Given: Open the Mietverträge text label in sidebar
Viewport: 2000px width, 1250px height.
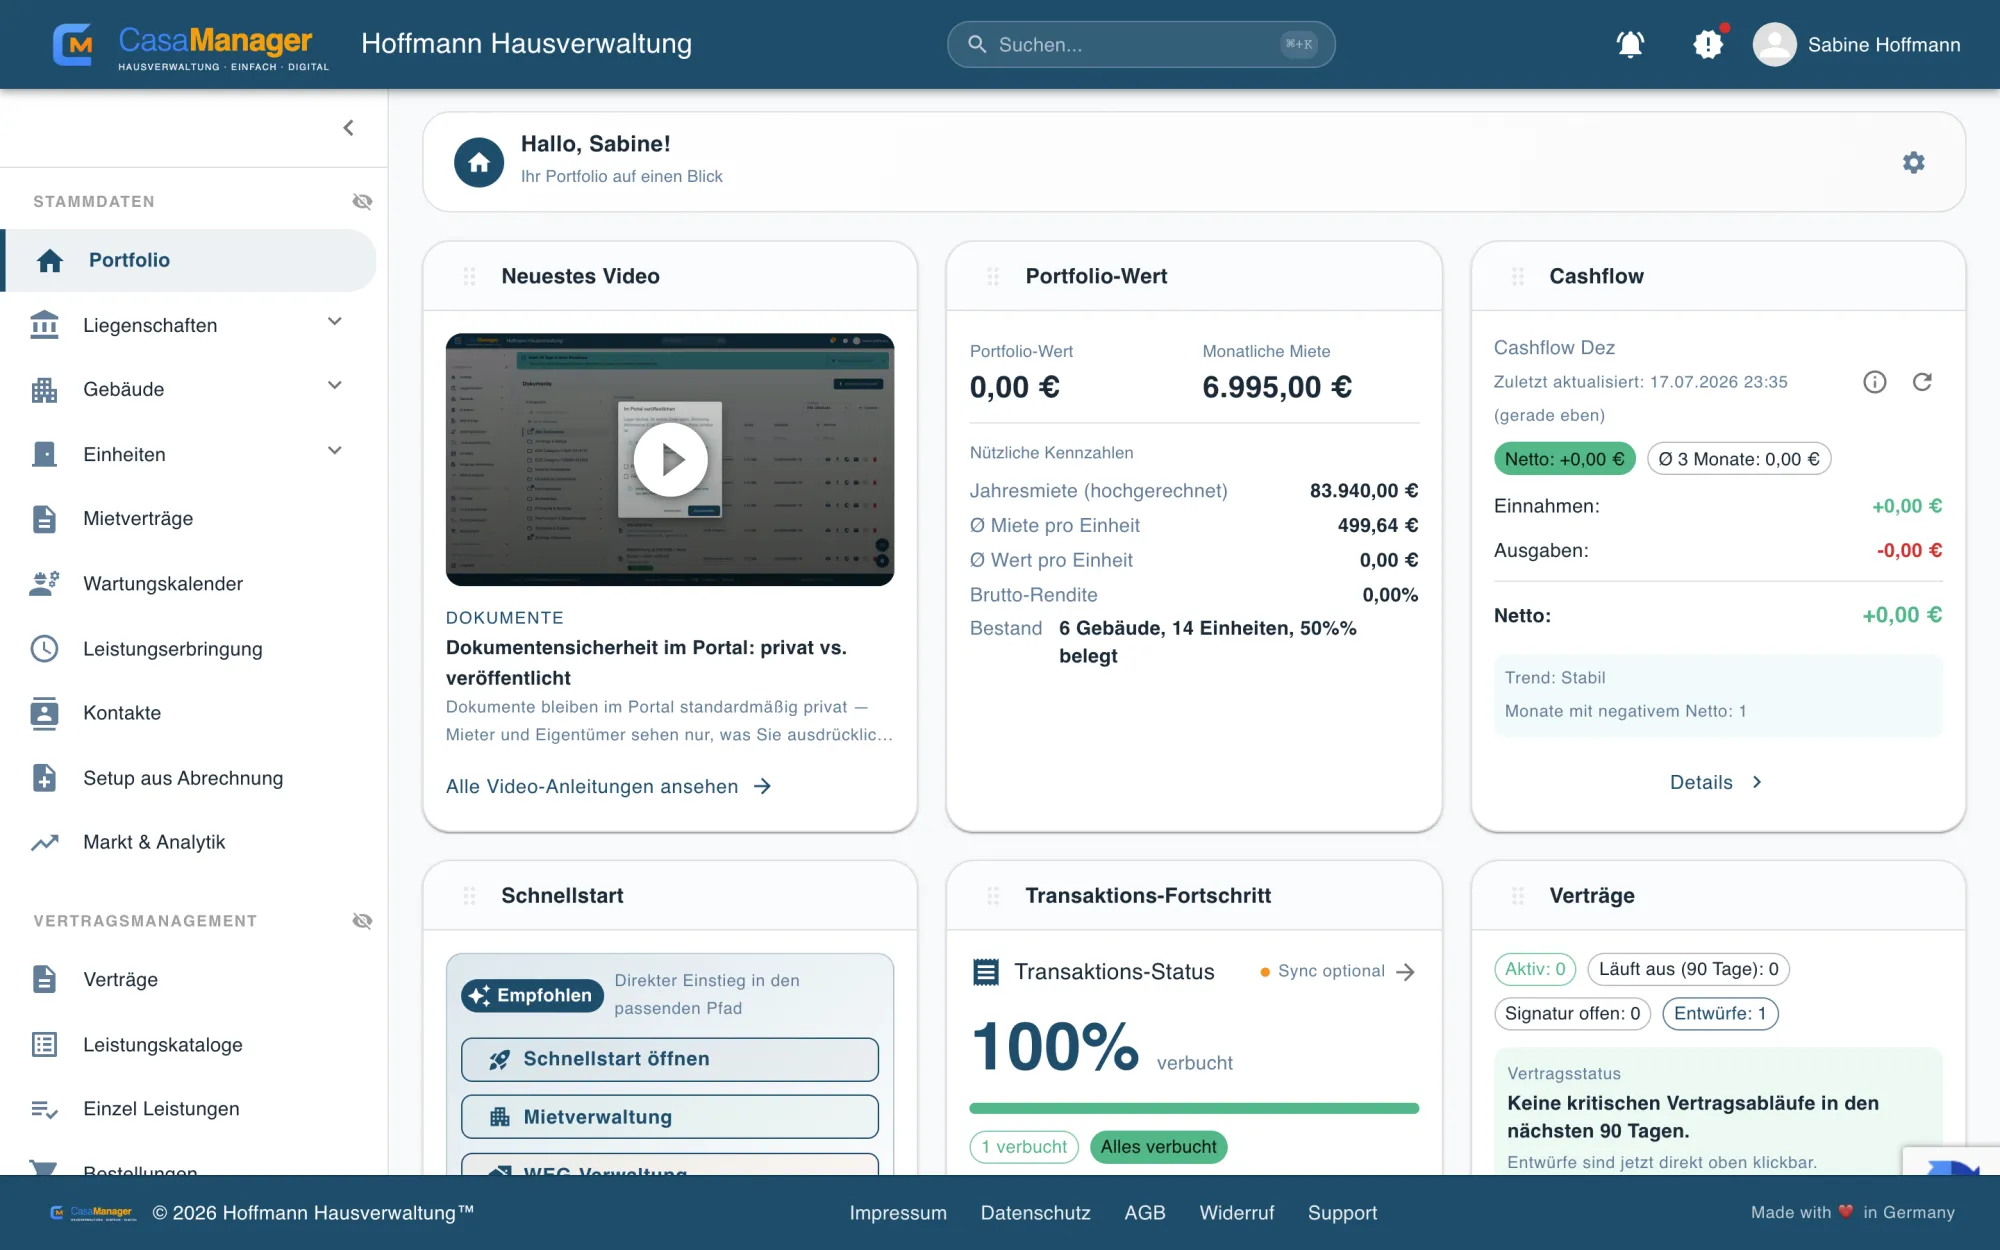Looking at the screenshot, I should coord(138,519).
